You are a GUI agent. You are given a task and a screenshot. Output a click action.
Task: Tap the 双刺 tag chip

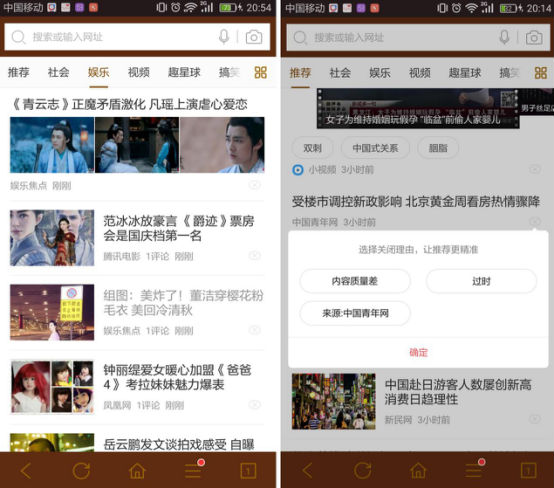pos(312,148)
